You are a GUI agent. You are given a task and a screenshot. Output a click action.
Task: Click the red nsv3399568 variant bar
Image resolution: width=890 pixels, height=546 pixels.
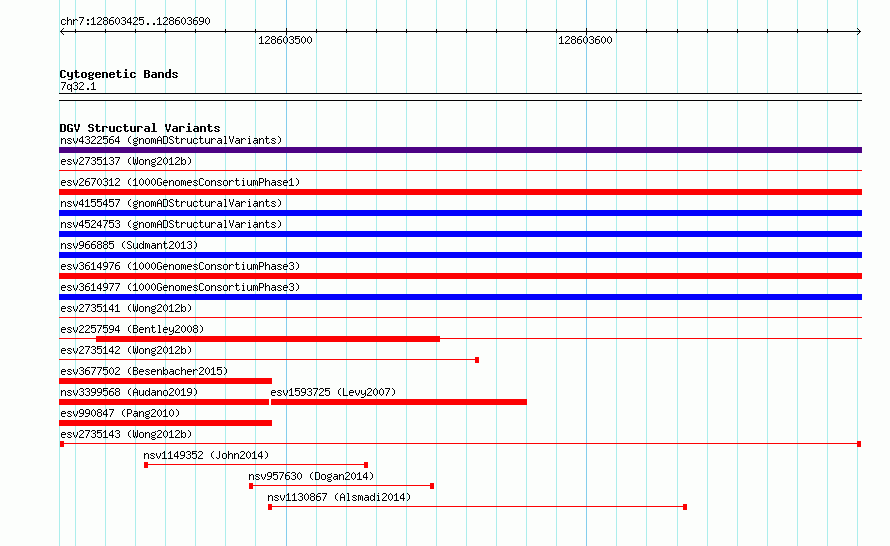(164, 402)
